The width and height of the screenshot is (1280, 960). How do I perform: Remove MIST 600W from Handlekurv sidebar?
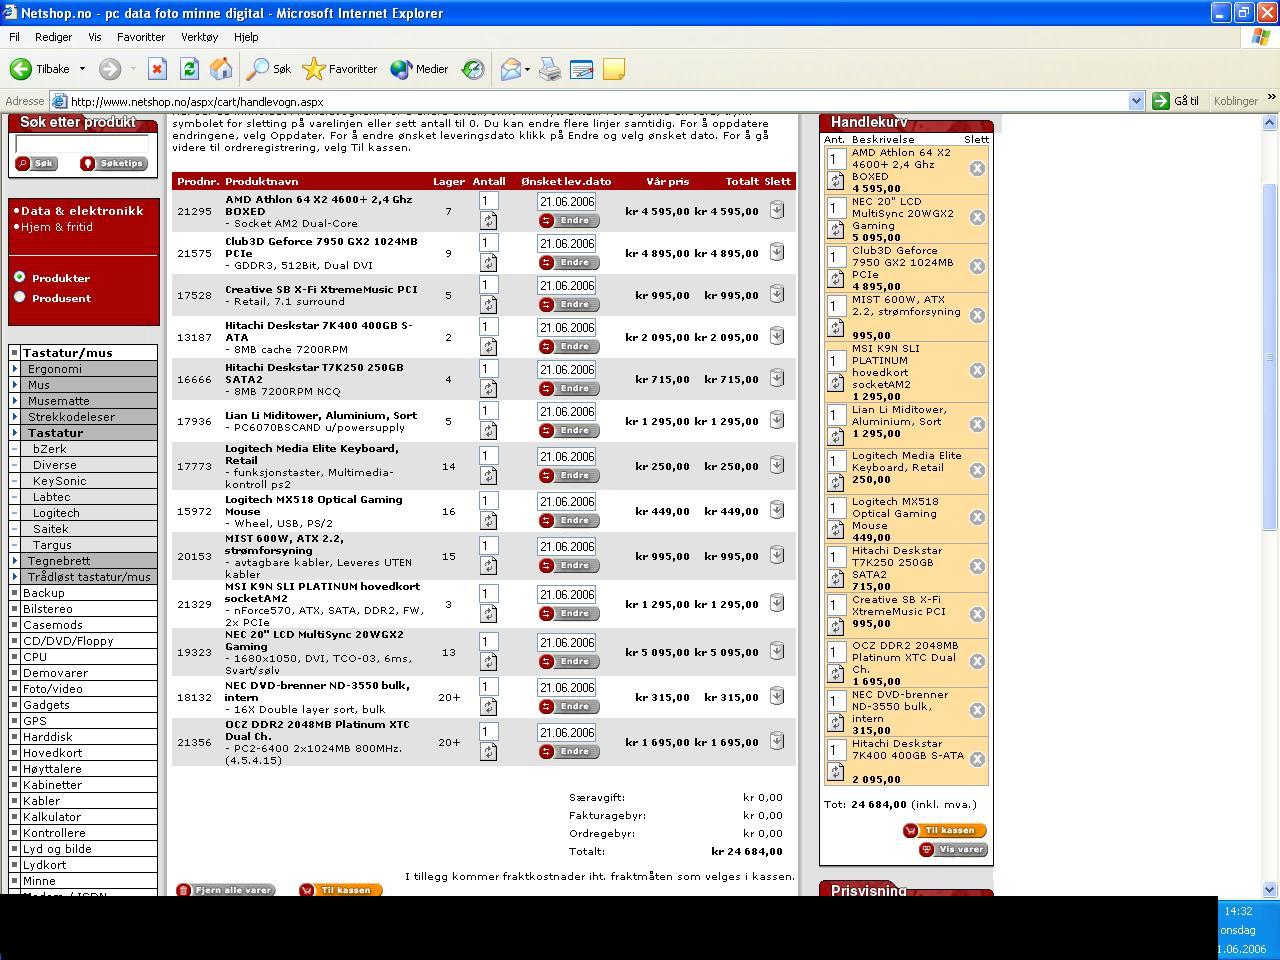[x=977, y=315]
